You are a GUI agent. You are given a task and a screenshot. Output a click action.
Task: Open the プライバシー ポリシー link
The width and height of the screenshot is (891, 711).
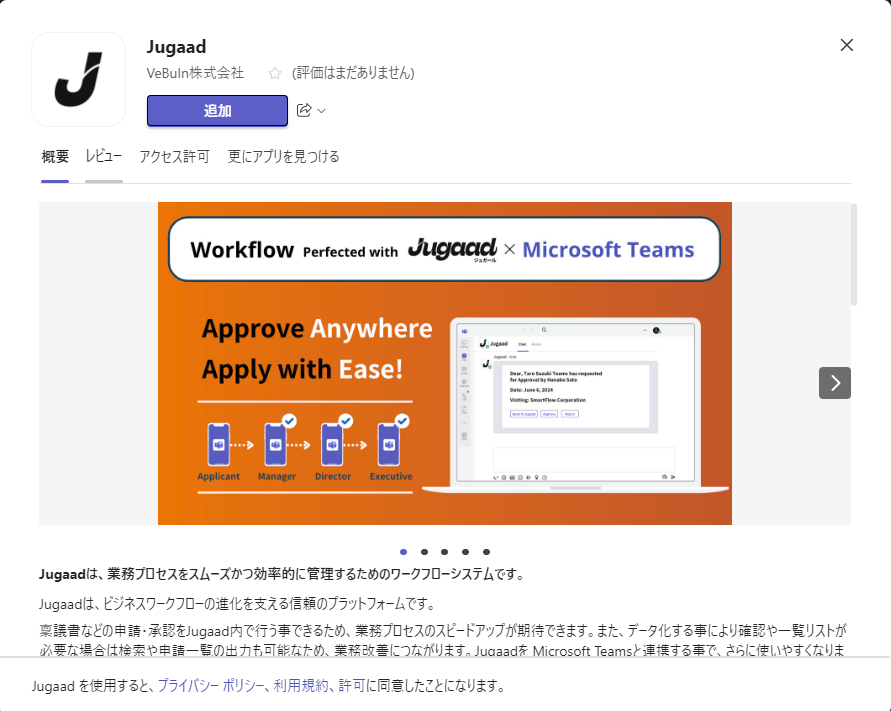coord(210,686)
